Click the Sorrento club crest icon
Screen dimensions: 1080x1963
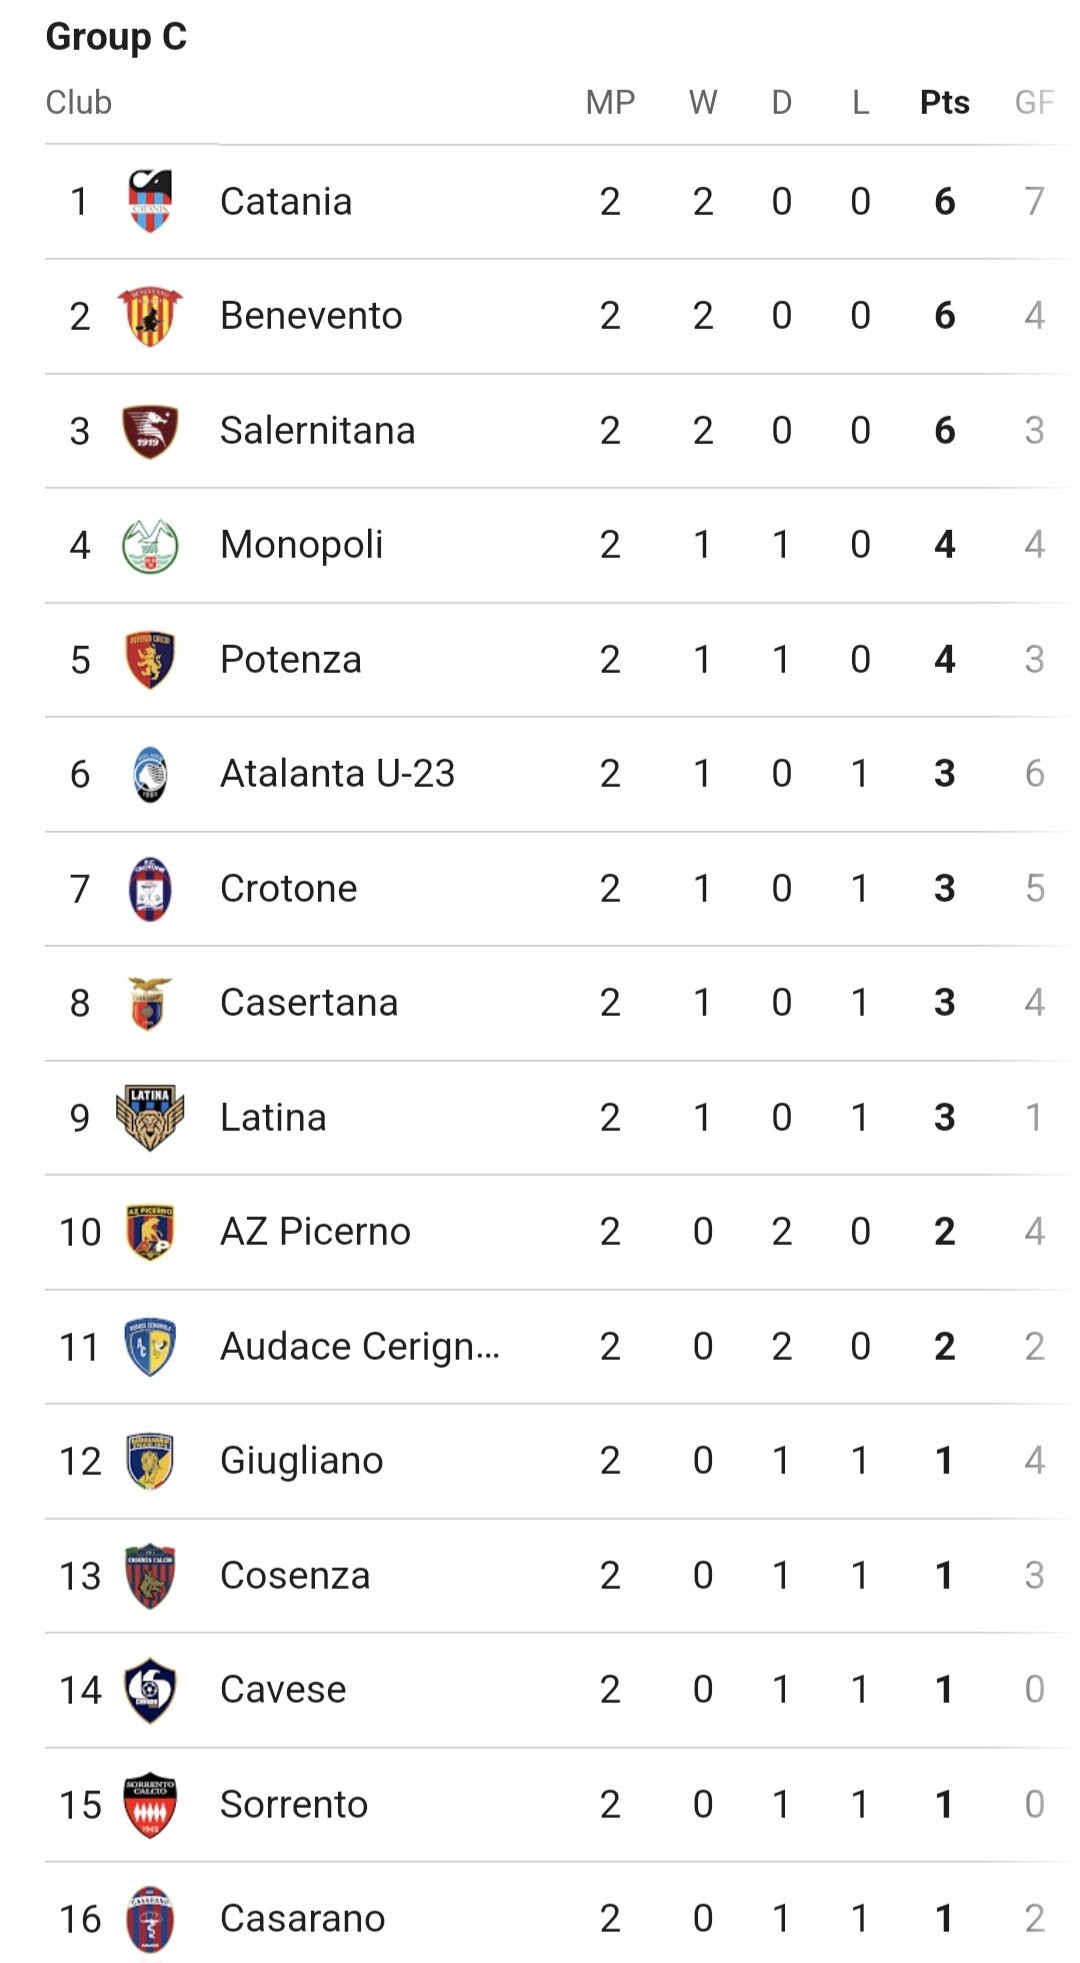pyautogui.click(x=150, y=1805)
